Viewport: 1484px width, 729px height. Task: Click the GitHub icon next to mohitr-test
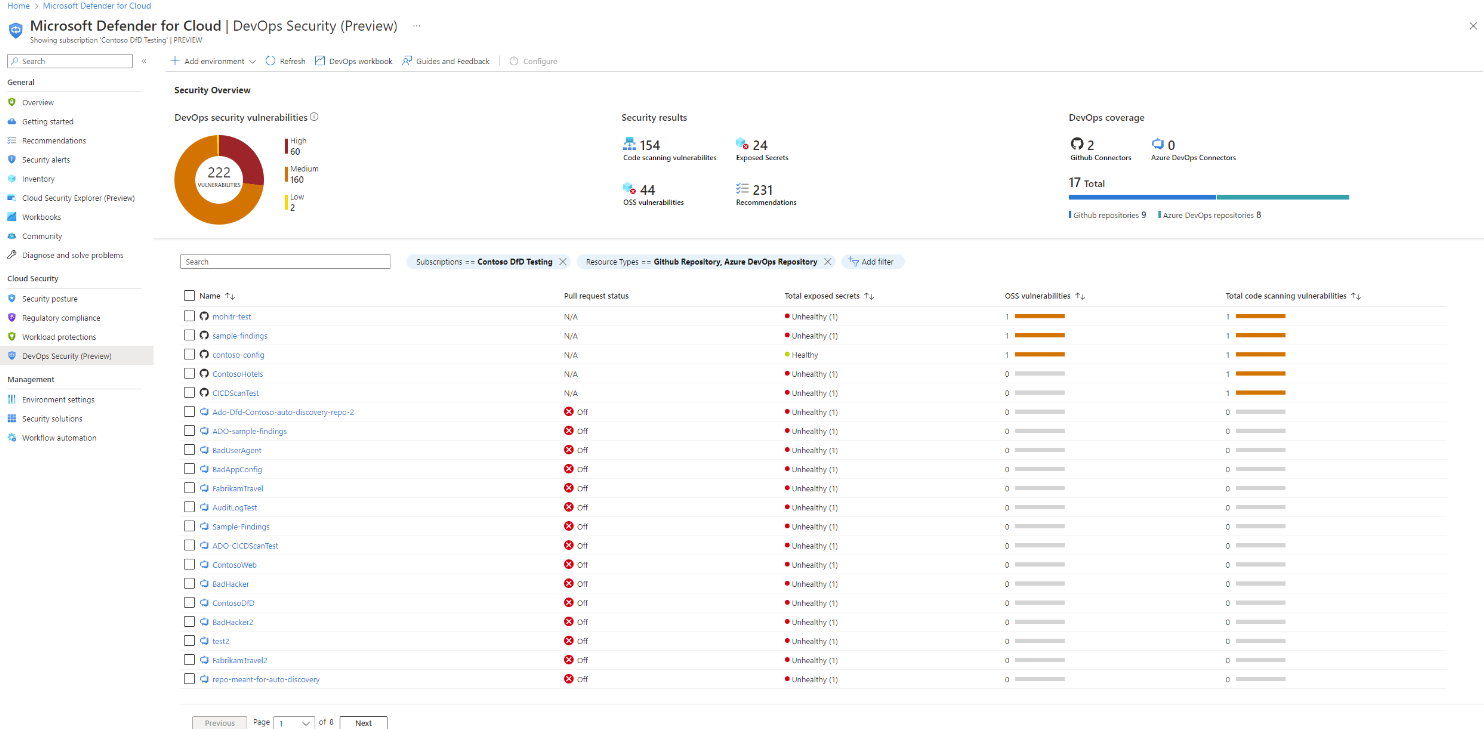204,317
